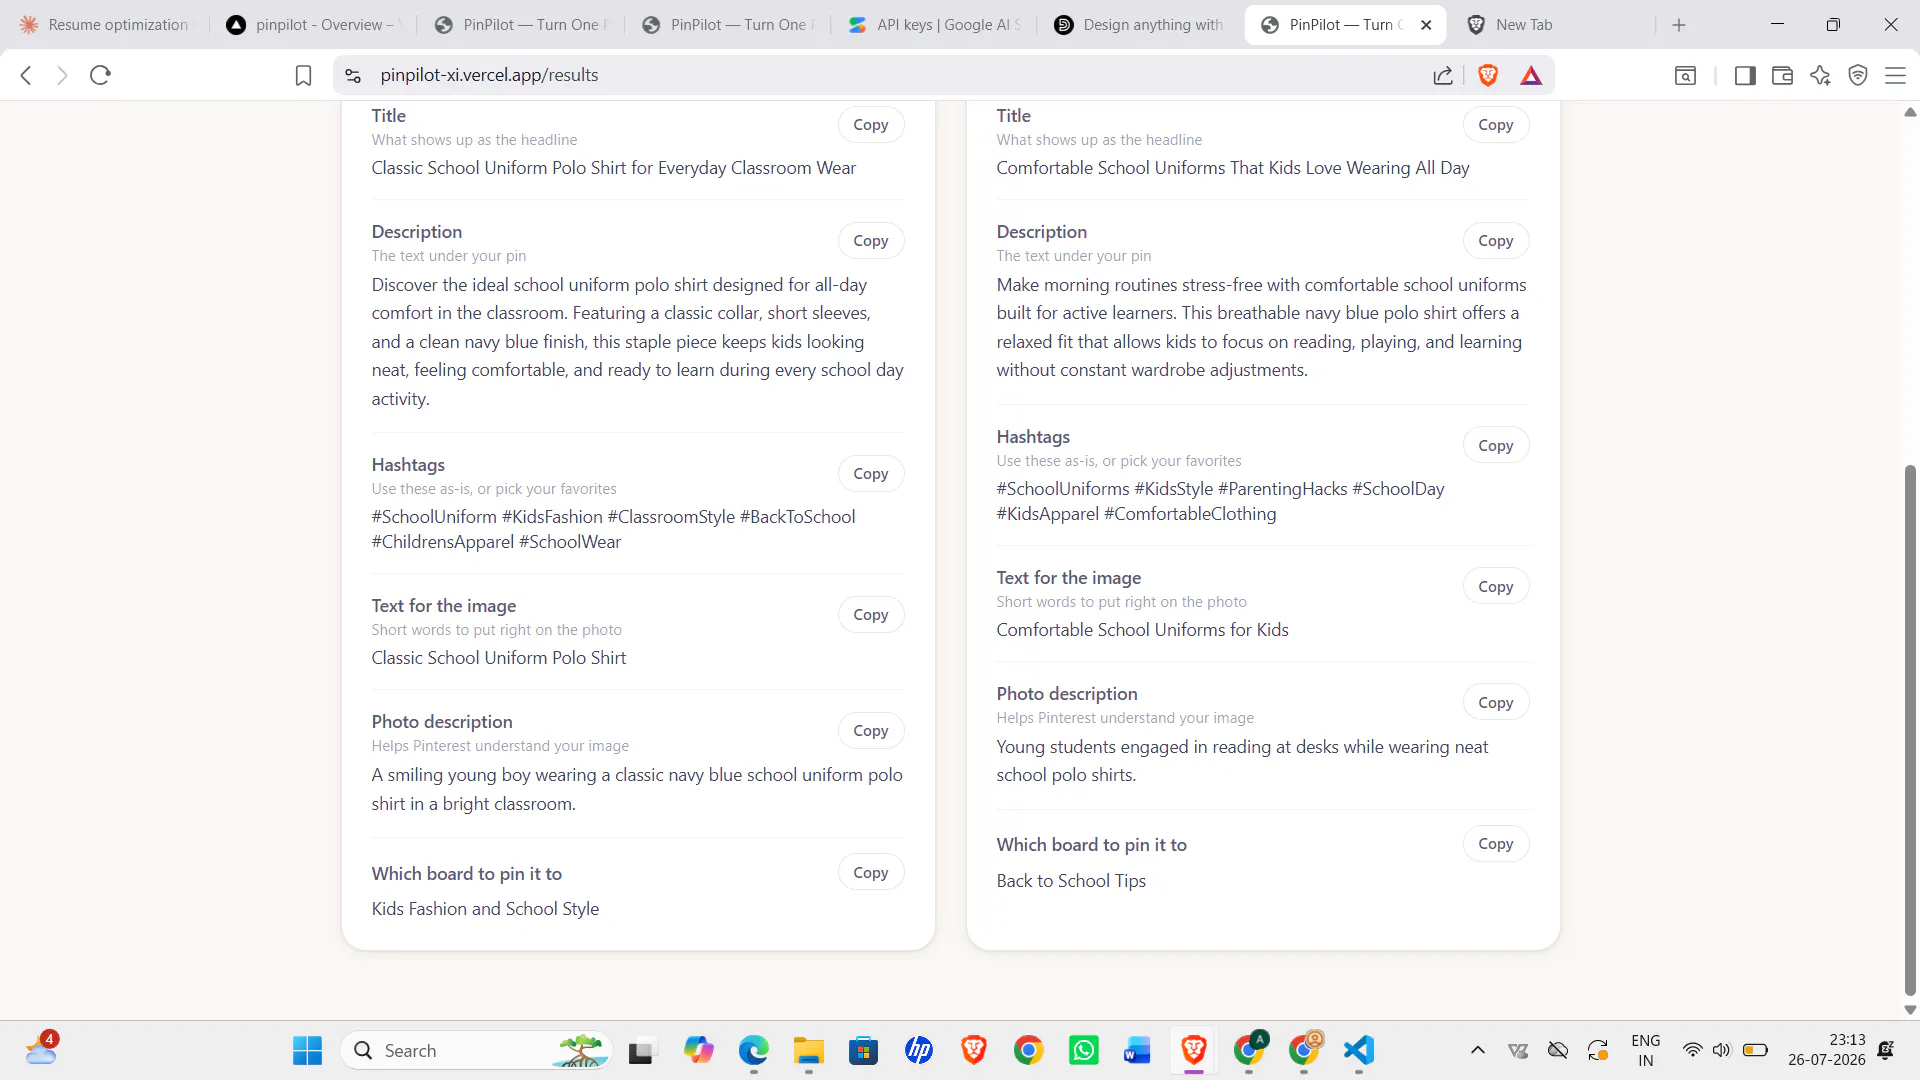Copy board name Back to School Tips
The width and height of the screenshot is (1920, 1080).
pos(1496,844)
